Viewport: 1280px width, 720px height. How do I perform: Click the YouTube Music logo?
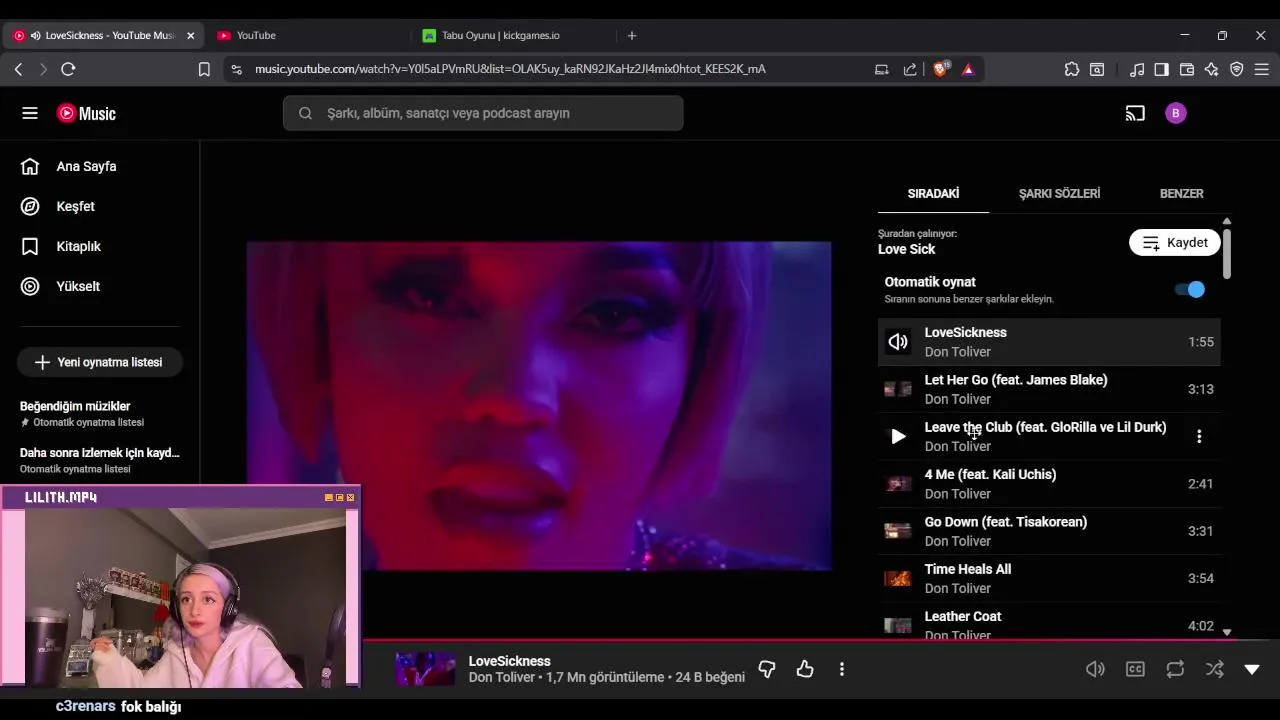(87, 113)
